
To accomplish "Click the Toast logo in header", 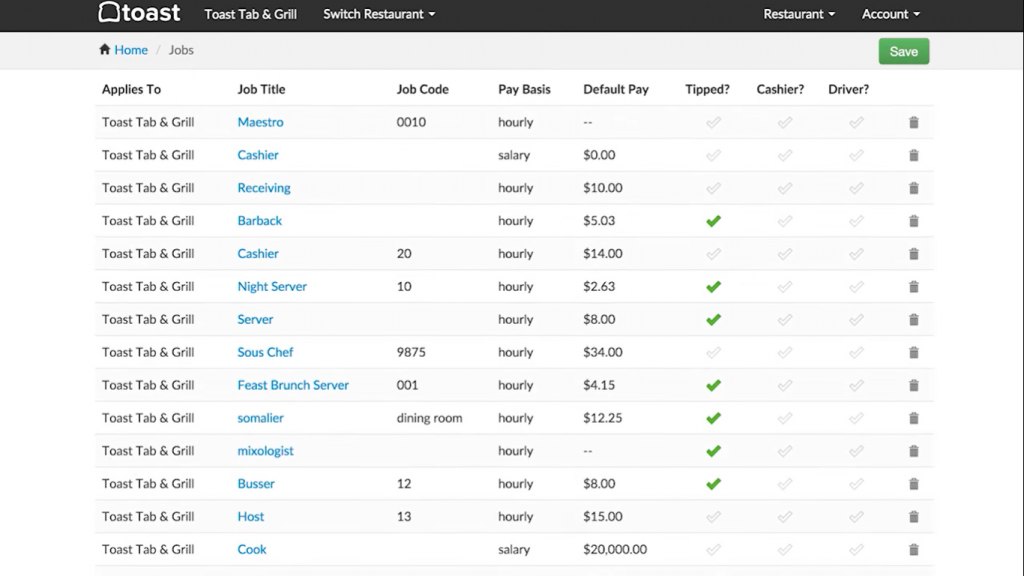I will point(139,14).
